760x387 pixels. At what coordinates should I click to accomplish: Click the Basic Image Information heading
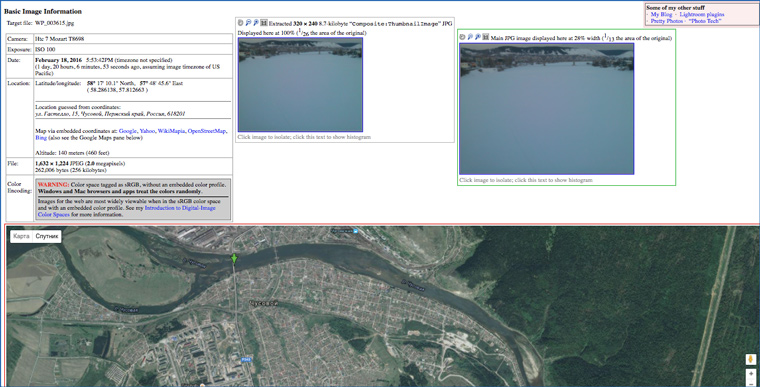pos(43,11)
